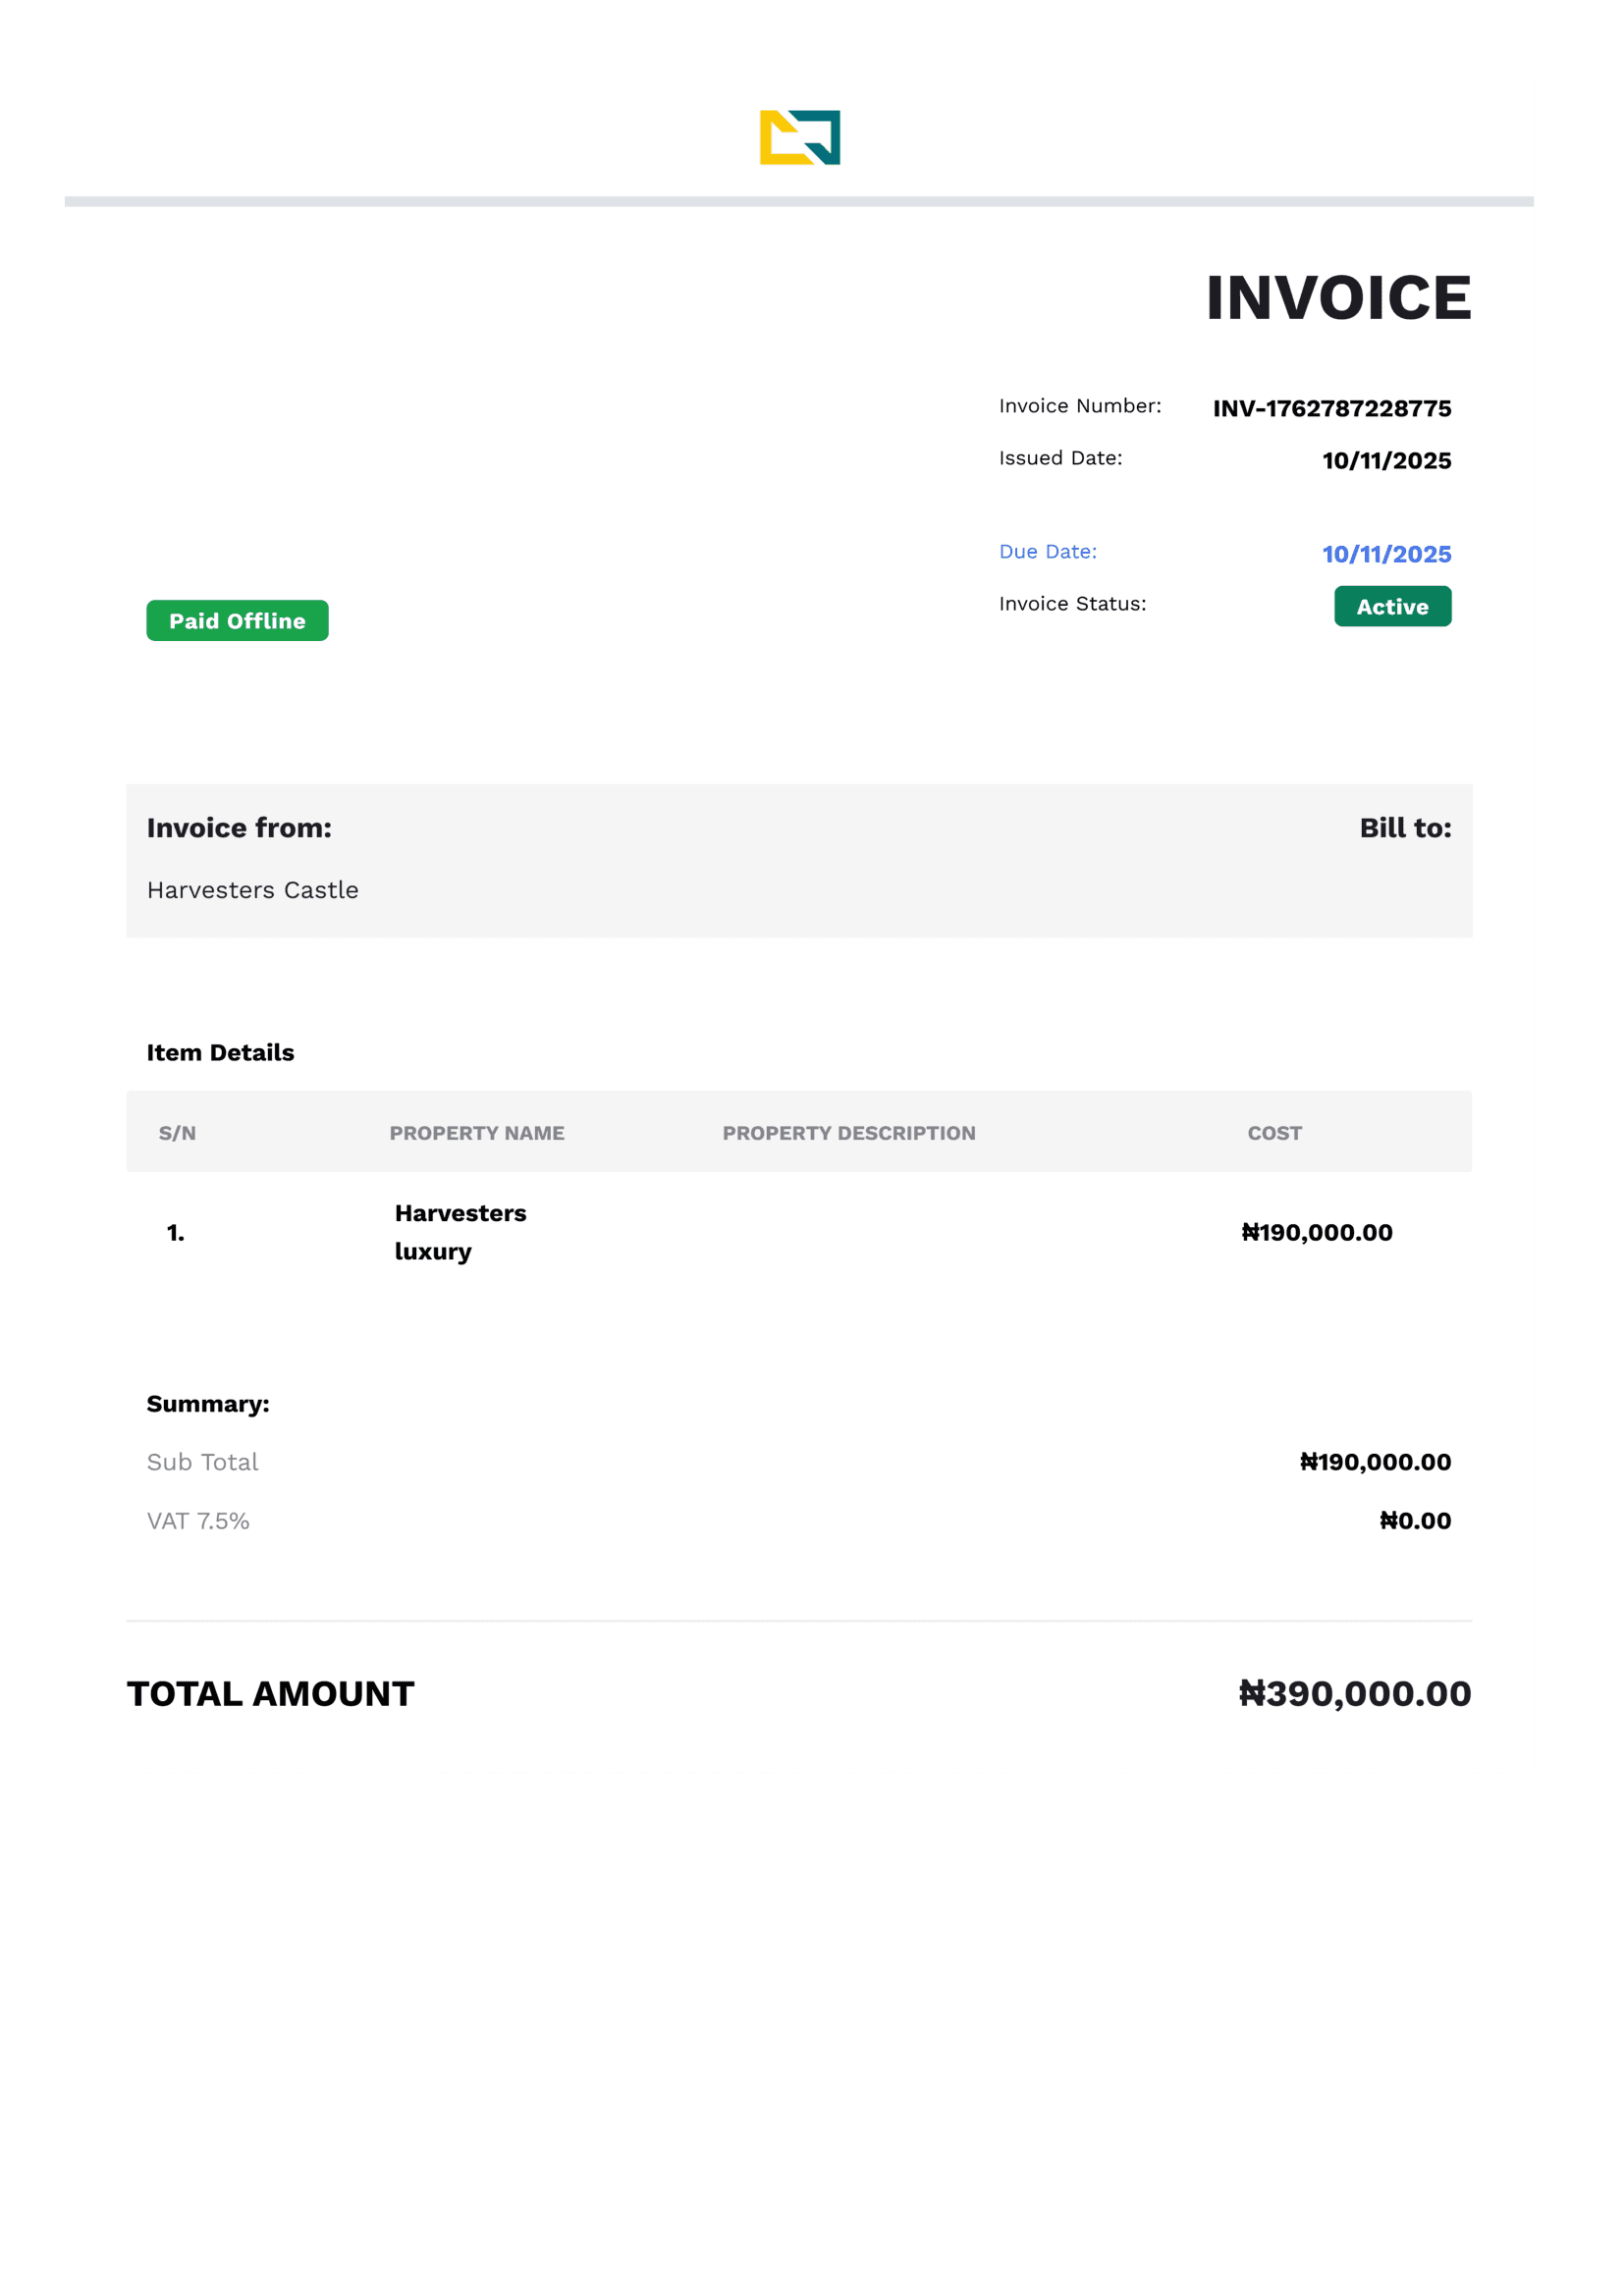Click the PROPERTY NAME column header
Viewport: 1624px width, 2296px height.
(x=477, y=1133)
